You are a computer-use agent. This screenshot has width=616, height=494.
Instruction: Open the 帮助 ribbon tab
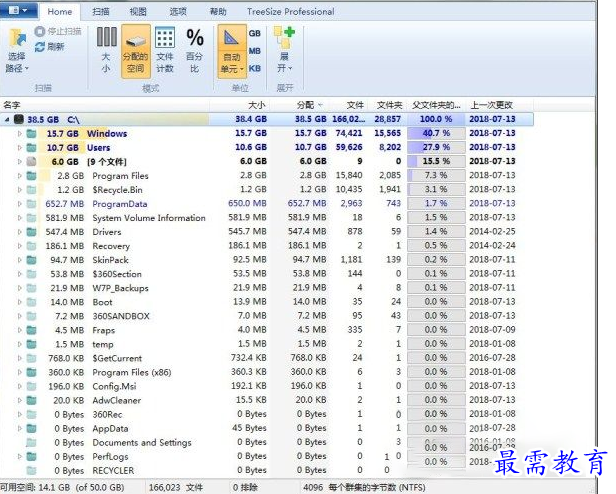218,12
